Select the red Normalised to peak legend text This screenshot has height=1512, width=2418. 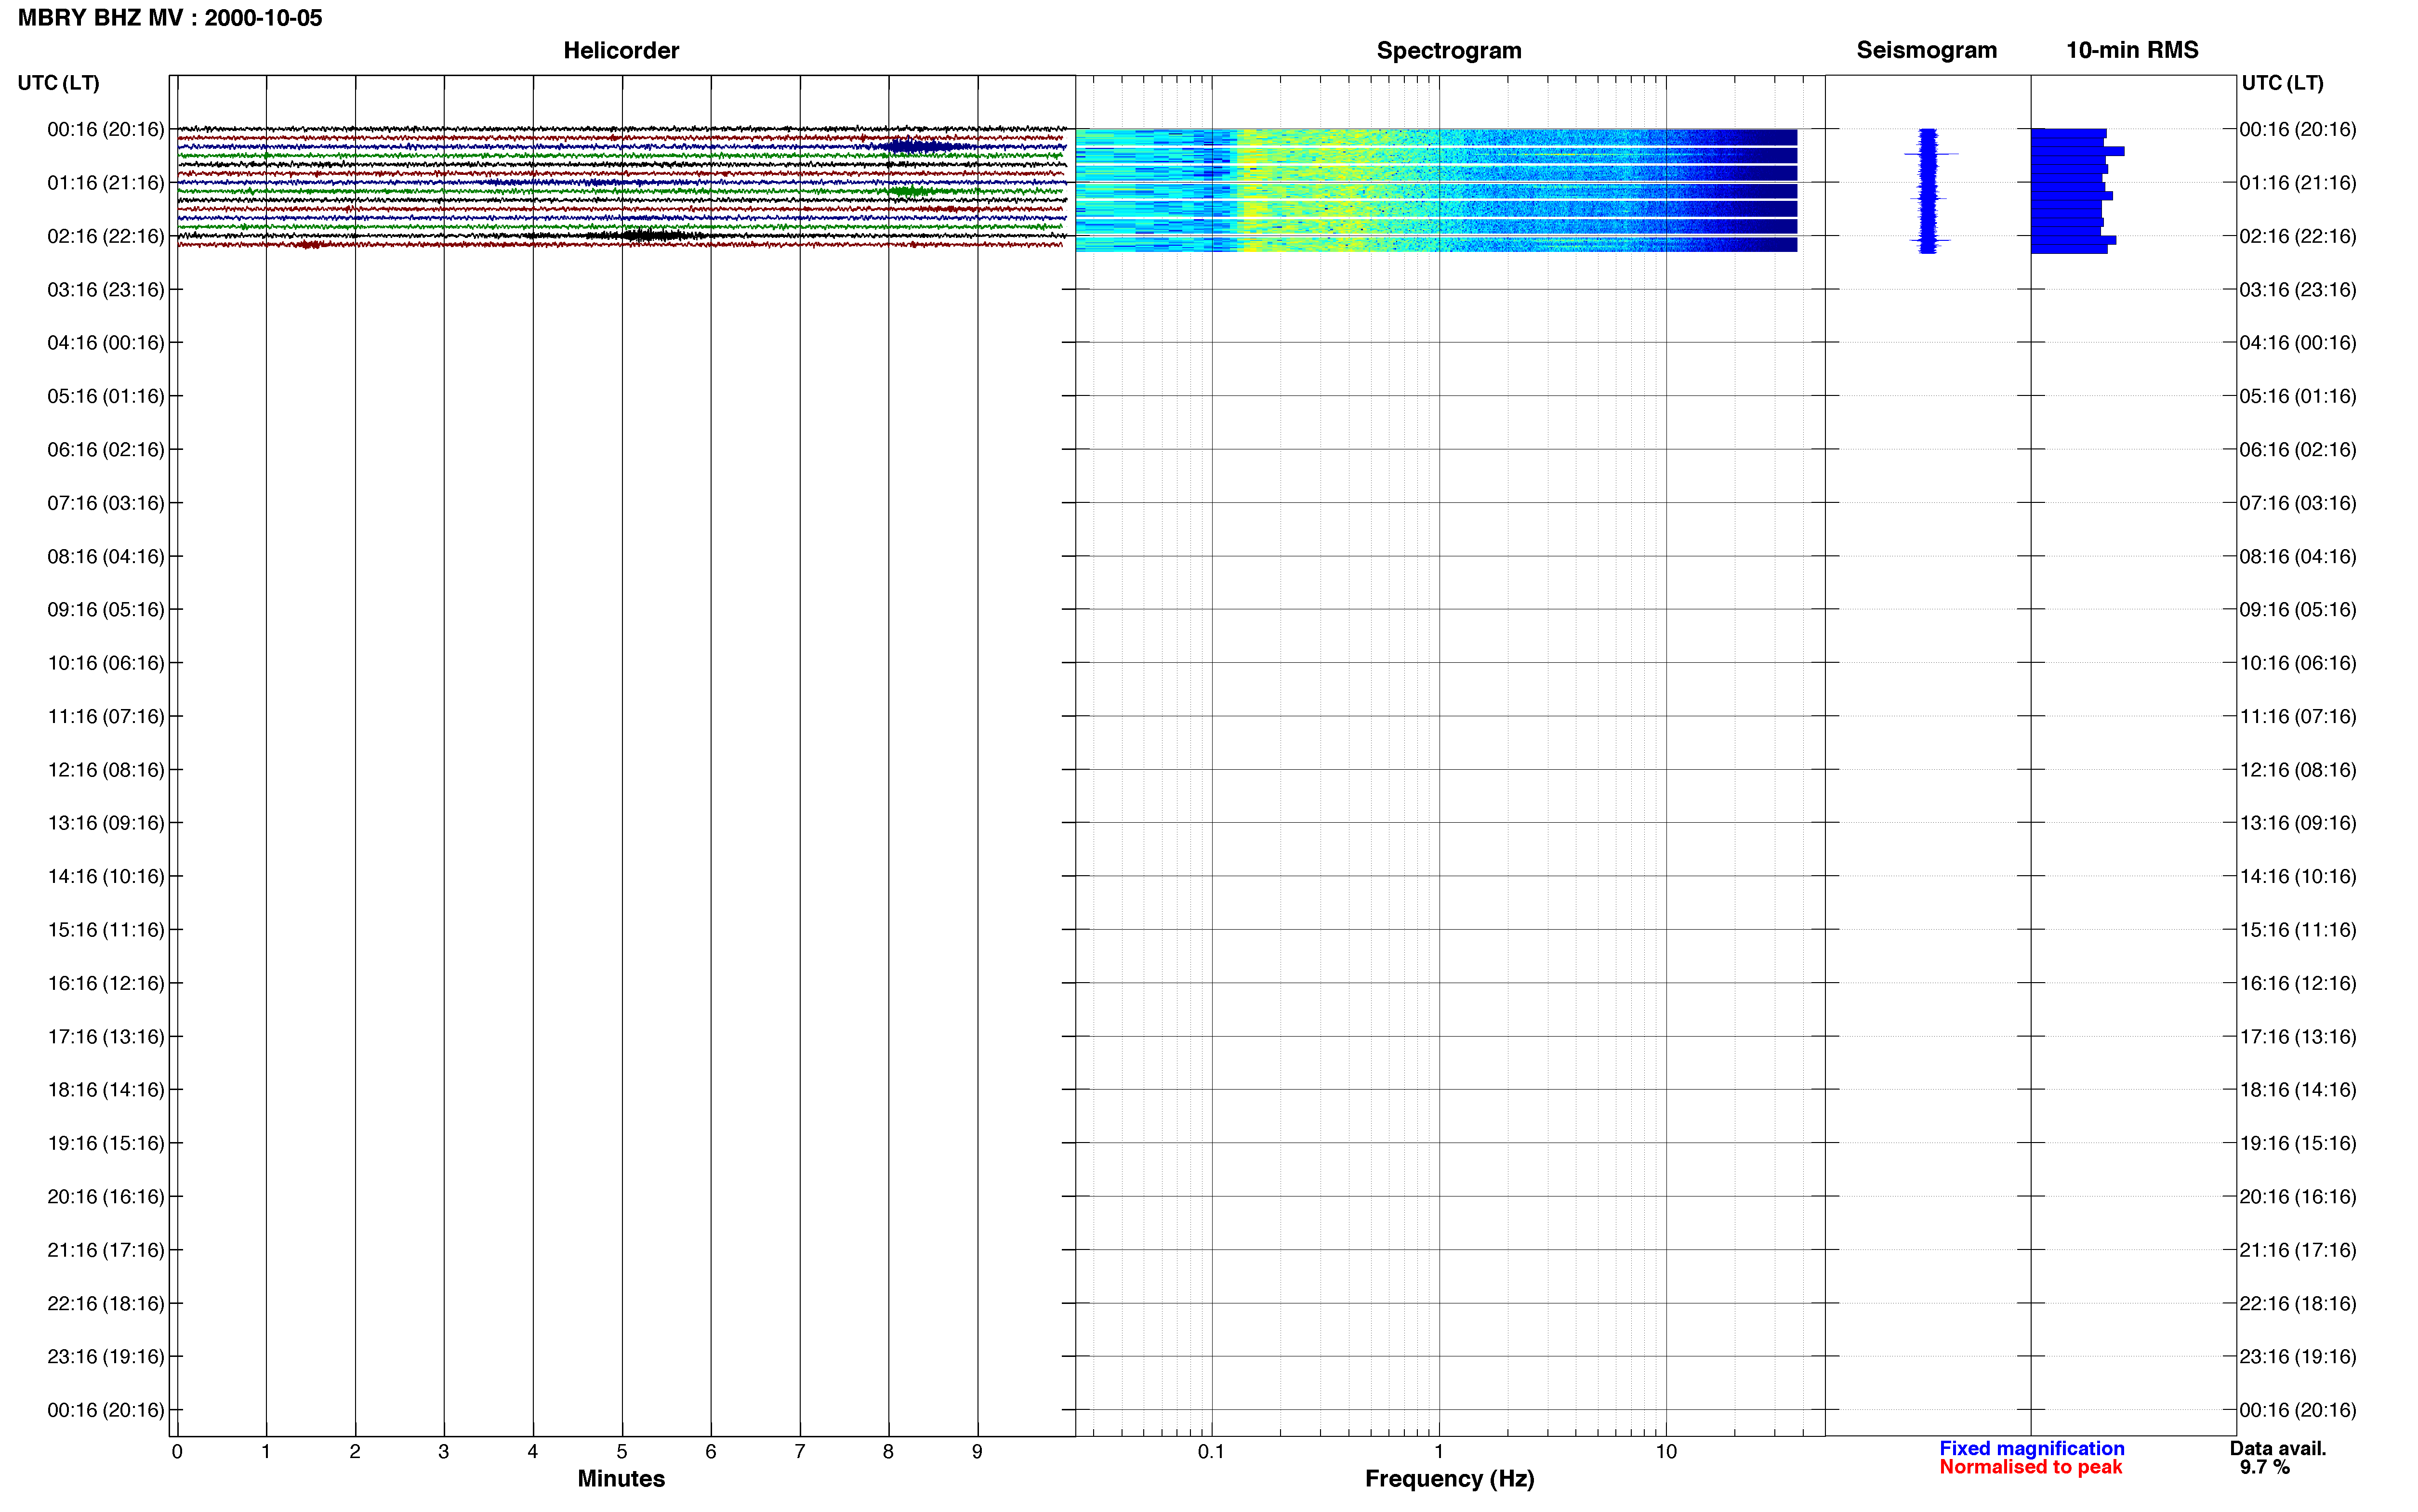(2031, 1467)
